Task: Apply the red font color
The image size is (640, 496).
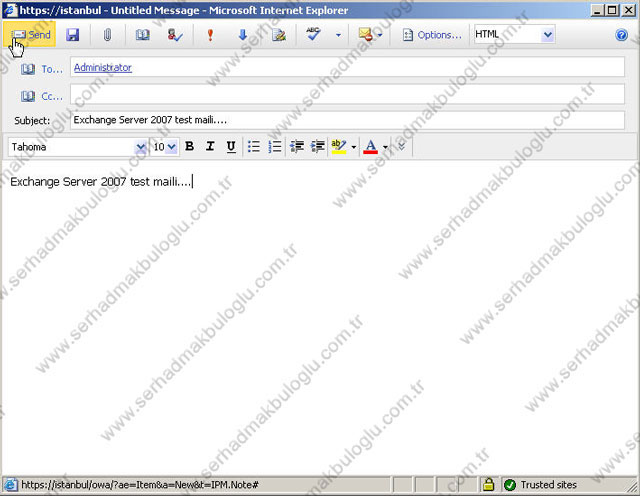Action: click(x=371, y=147)
